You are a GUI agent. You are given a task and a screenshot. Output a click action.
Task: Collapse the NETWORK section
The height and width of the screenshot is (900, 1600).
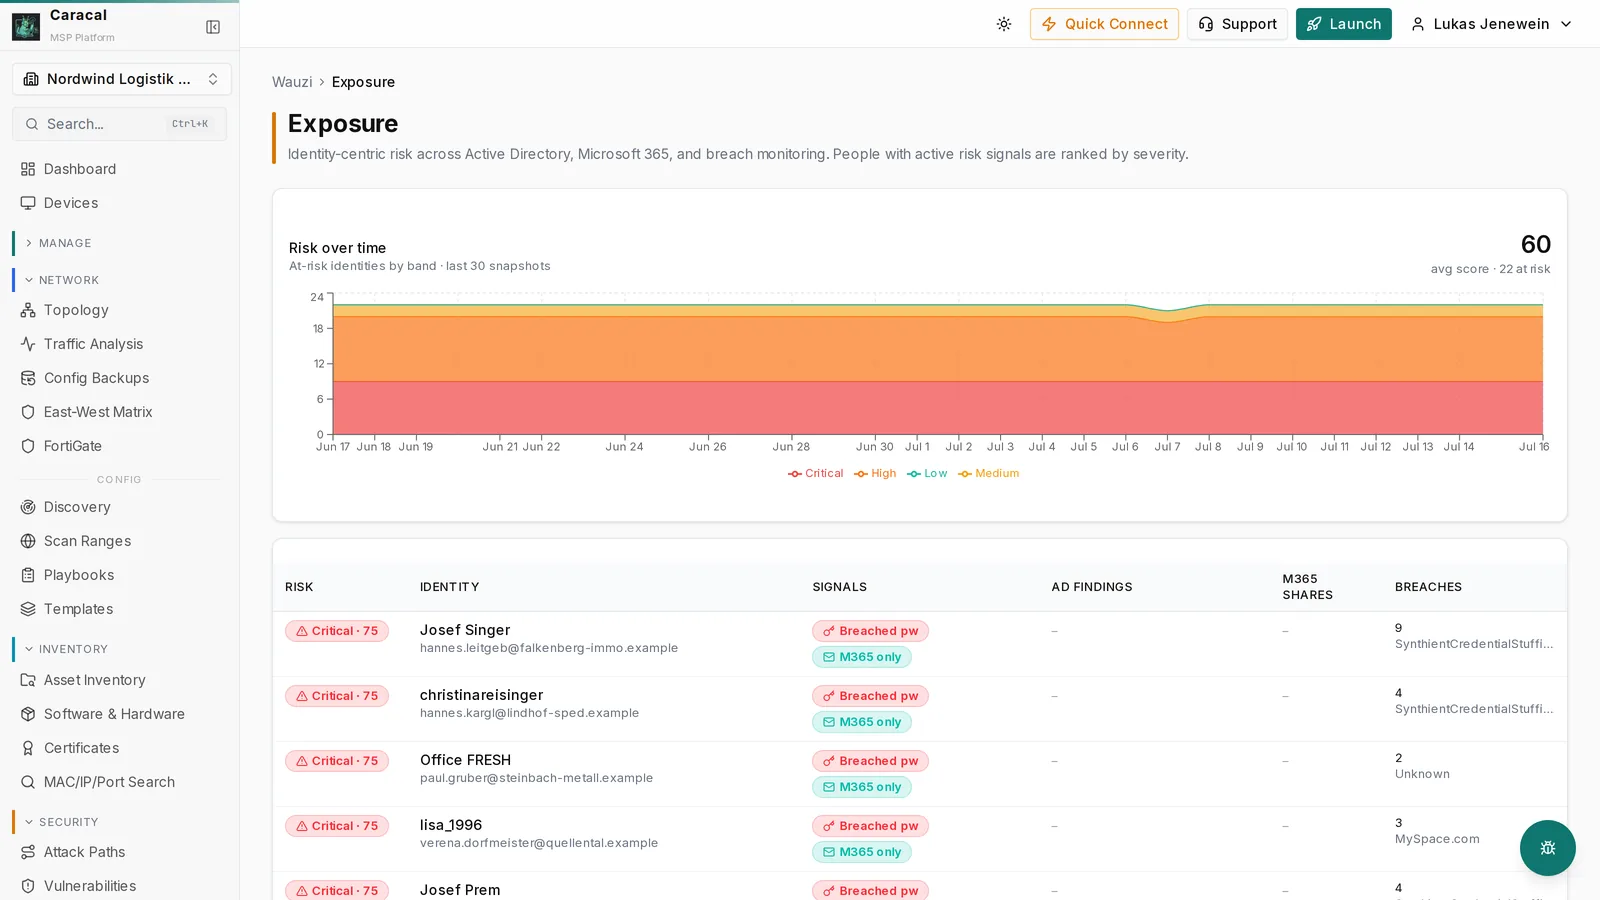[x=68, y=280]
